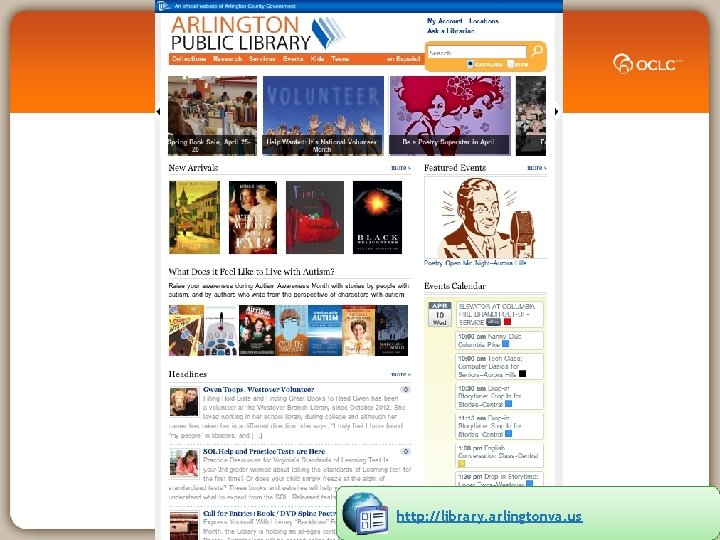This screenshot has height=540, width=720.
Task: Open more Headlines
Action: [x=400, y=375]
